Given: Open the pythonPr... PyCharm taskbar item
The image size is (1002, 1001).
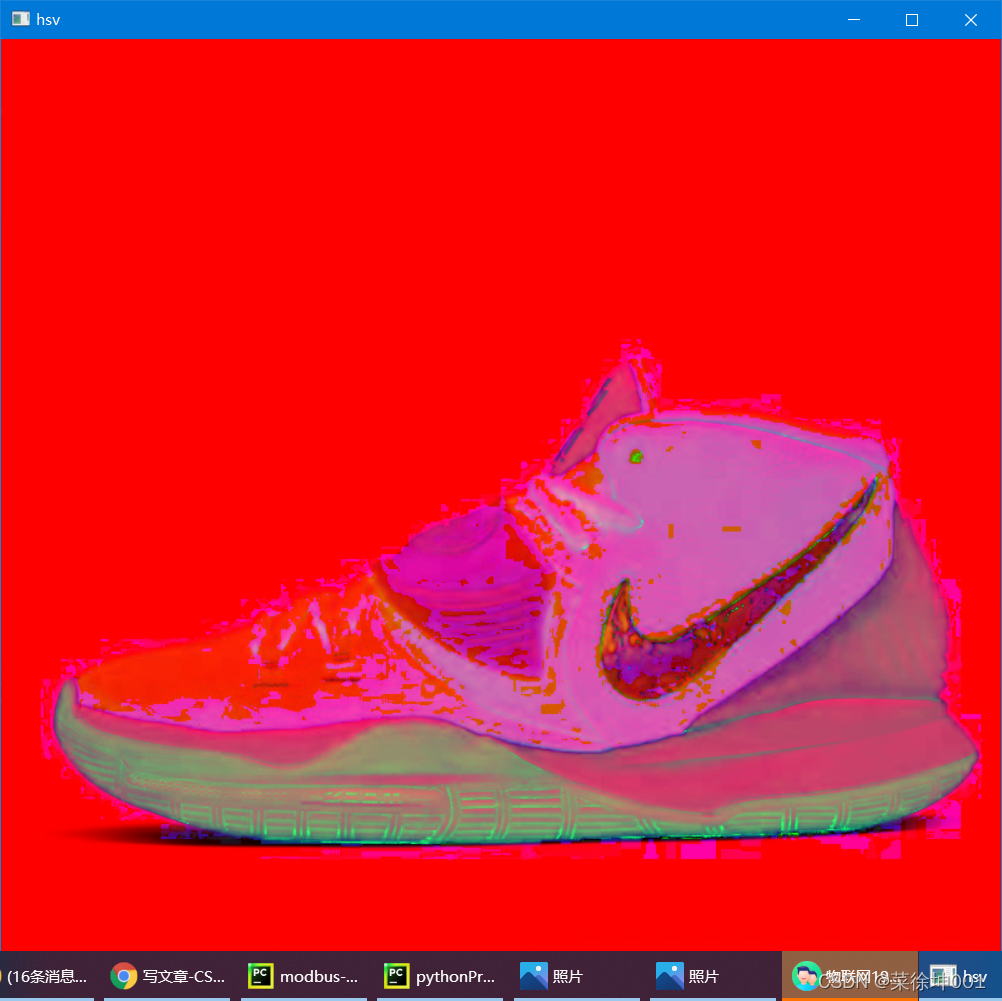Looking at the screenshot, I should click(440, 976).
